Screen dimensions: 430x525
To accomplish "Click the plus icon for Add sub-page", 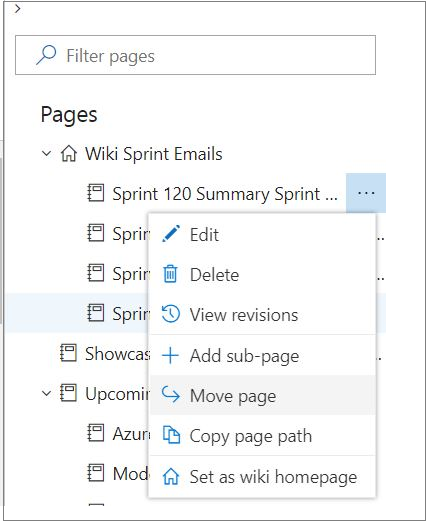I will pyautogui.click(x=170, y=356).
